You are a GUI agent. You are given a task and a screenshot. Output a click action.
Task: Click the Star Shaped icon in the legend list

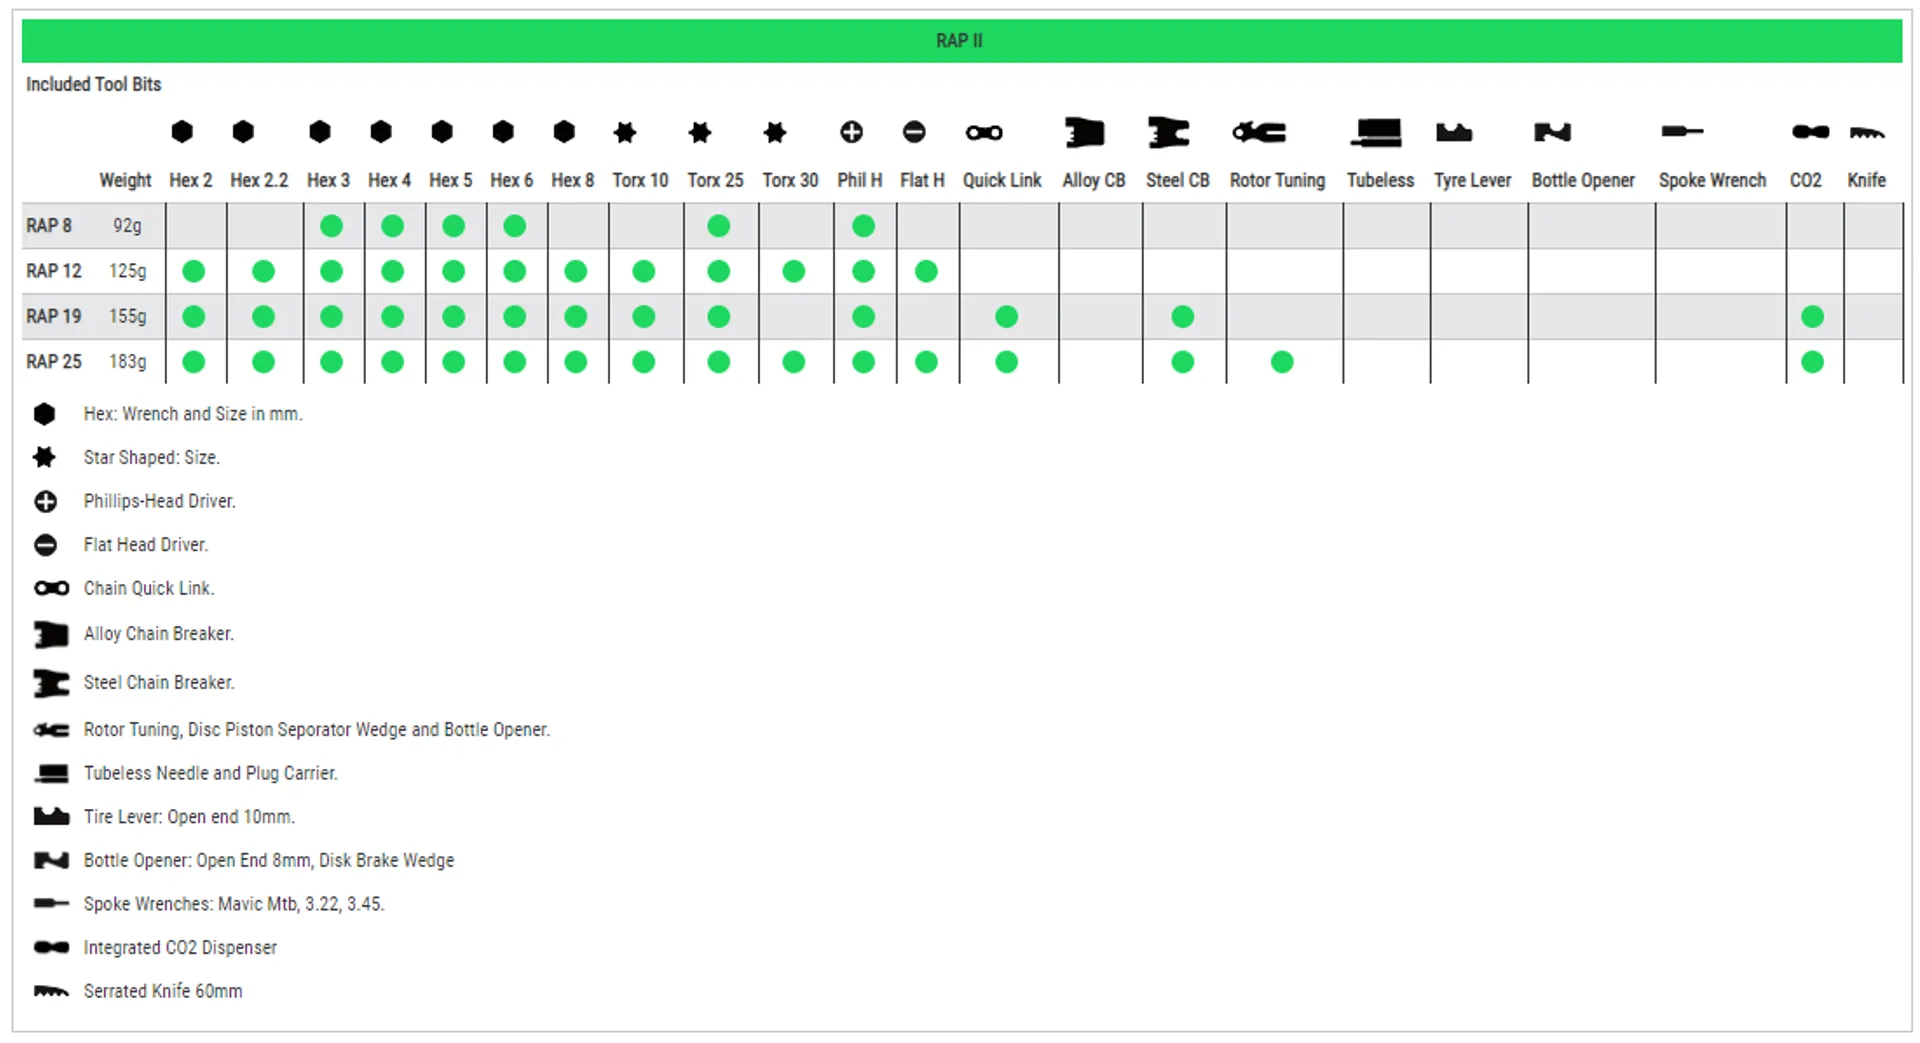pyautogui.click(x=45, y=457)
